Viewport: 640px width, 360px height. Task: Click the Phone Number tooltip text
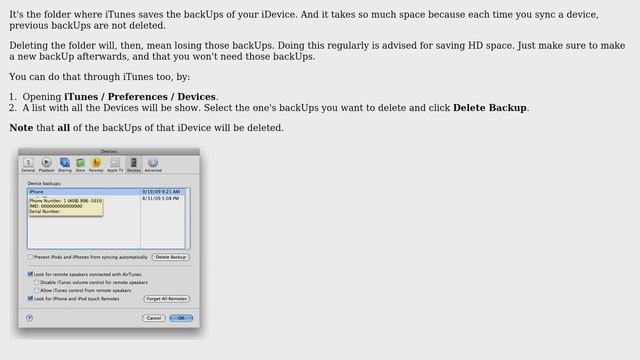point(66,201)
